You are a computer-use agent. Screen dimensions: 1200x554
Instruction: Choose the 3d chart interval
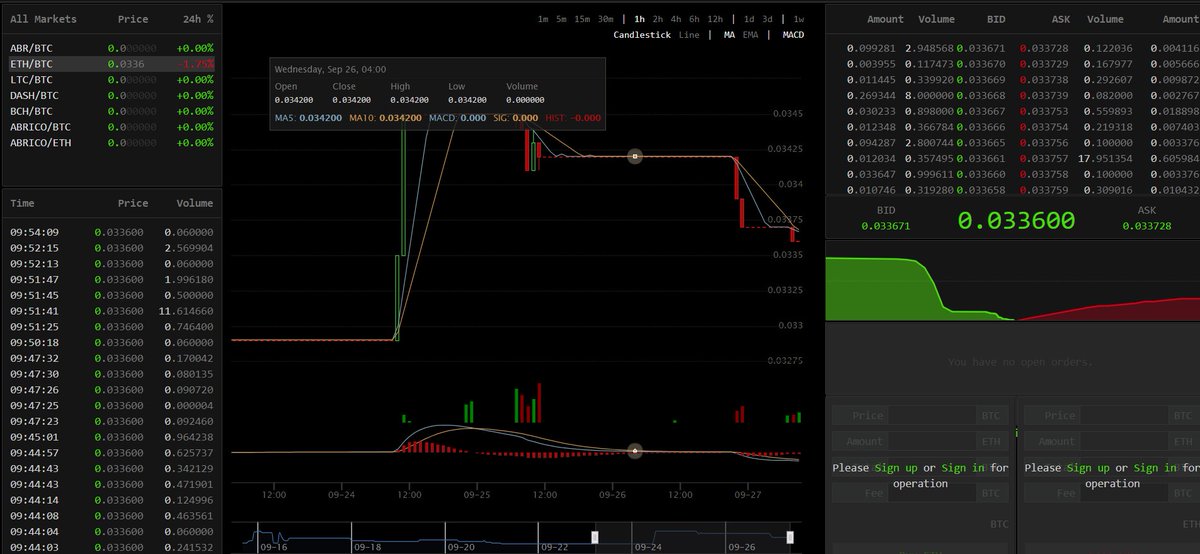(x=767, y=19)
